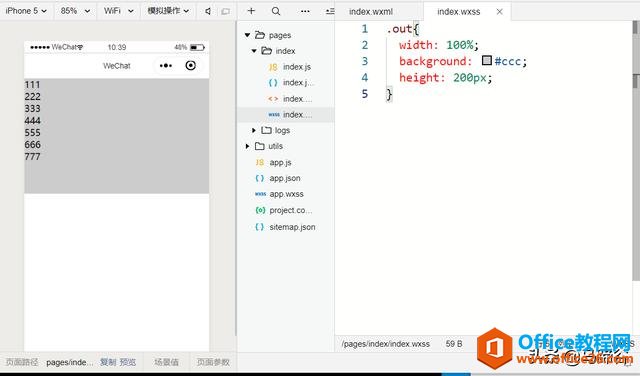The image size is (640, 376).
Task: Click the wxss icon of app.wxss
Action: point(260,194)
